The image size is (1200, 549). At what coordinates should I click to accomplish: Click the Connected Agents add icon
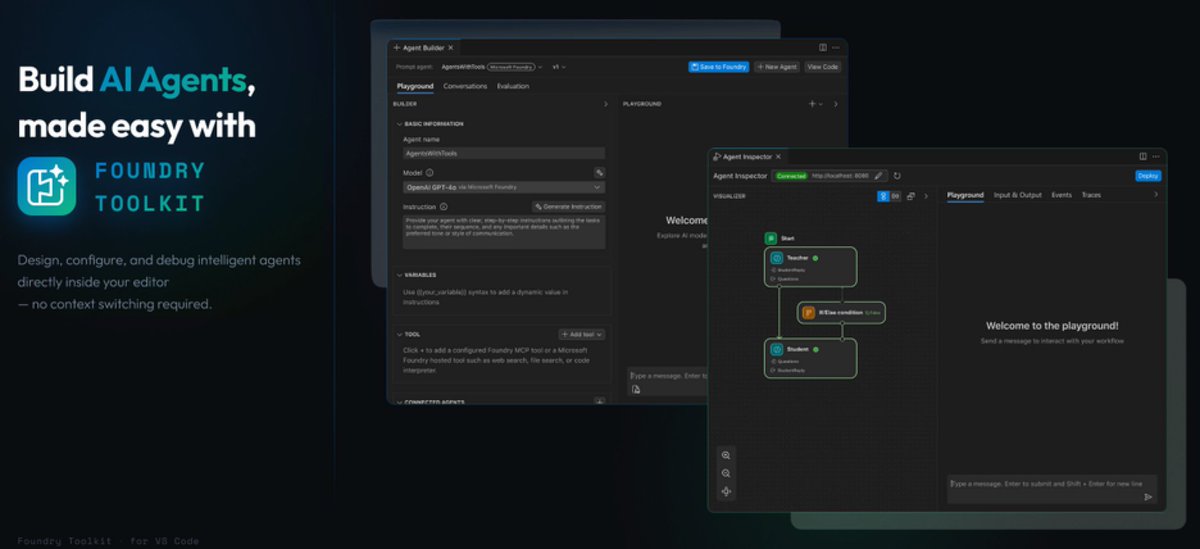[599, 401]
